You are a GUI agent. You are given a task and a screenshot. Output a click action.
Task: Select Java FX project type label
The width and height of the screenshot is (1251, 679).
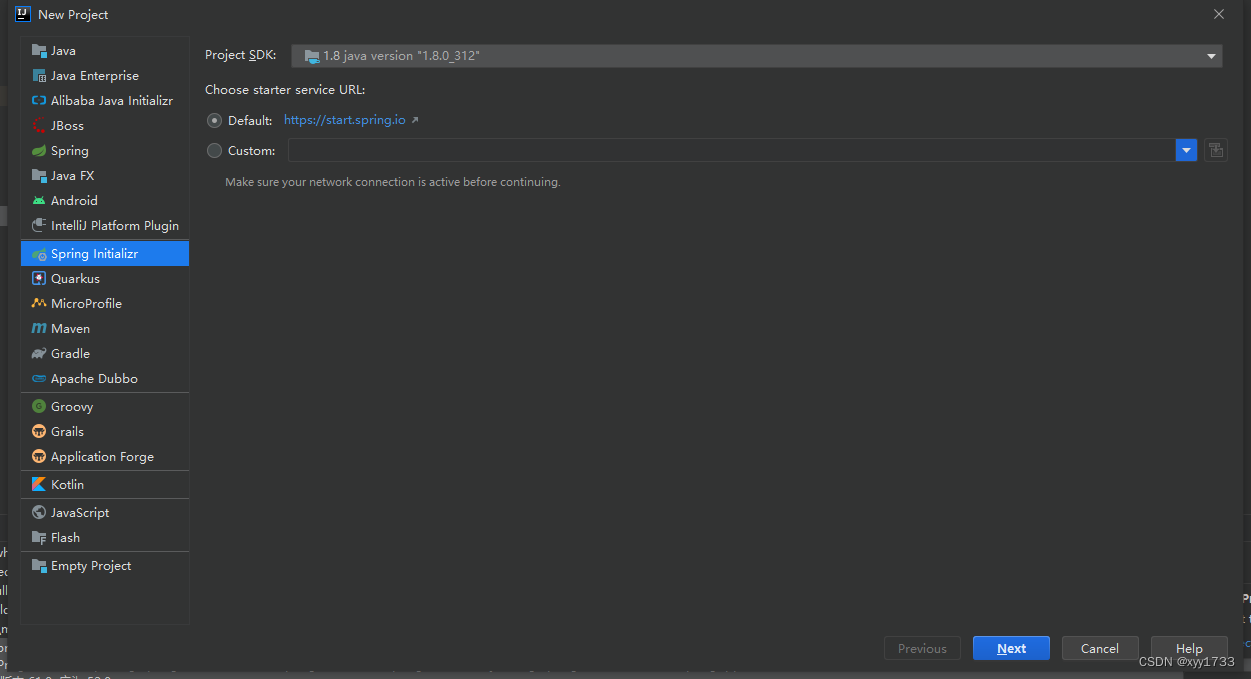coord(72,176)
